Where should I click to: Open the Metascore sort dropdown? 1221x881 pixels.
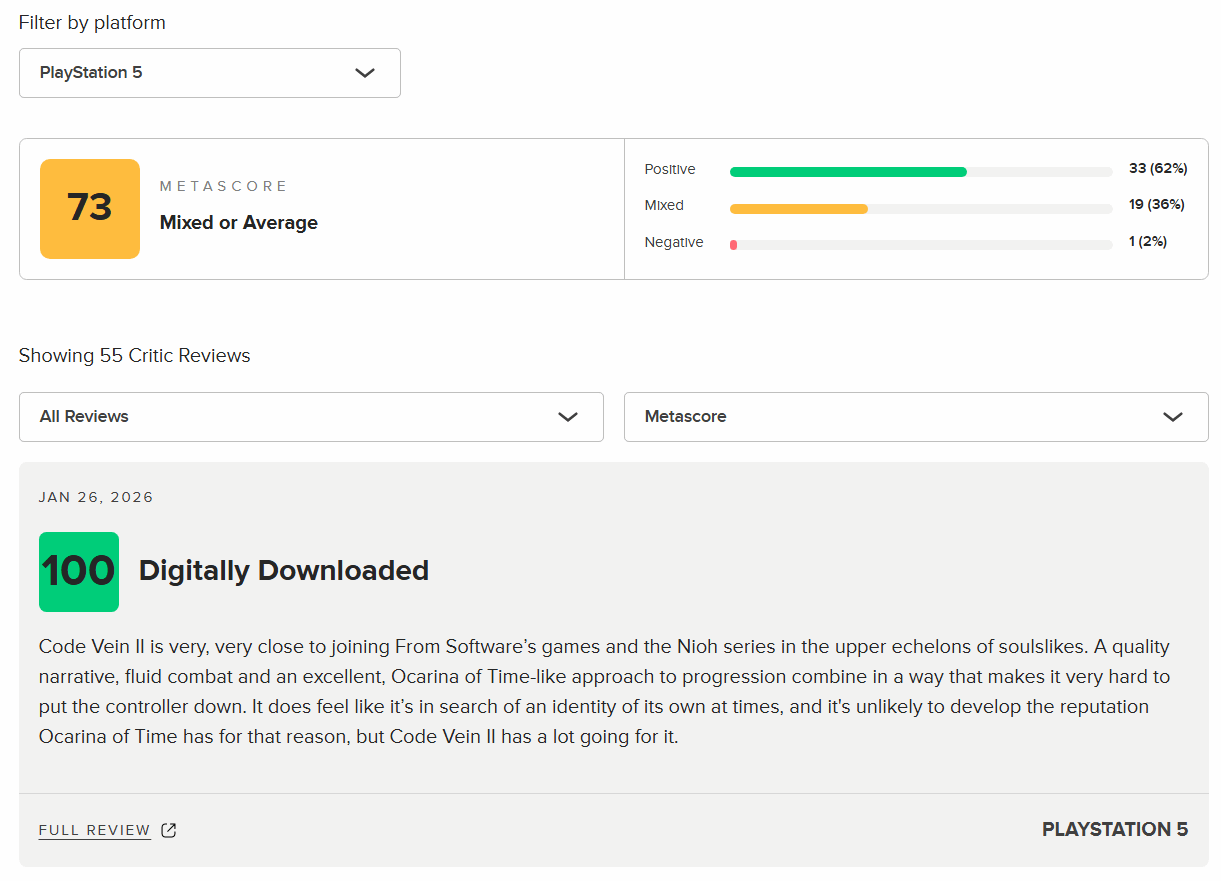coord(915,417)
